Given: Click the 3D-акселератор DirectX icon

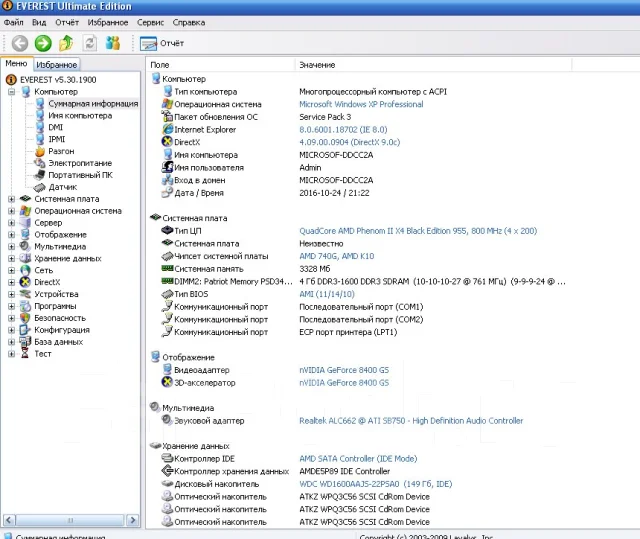Looking at the screenshot, I should 167,382.
